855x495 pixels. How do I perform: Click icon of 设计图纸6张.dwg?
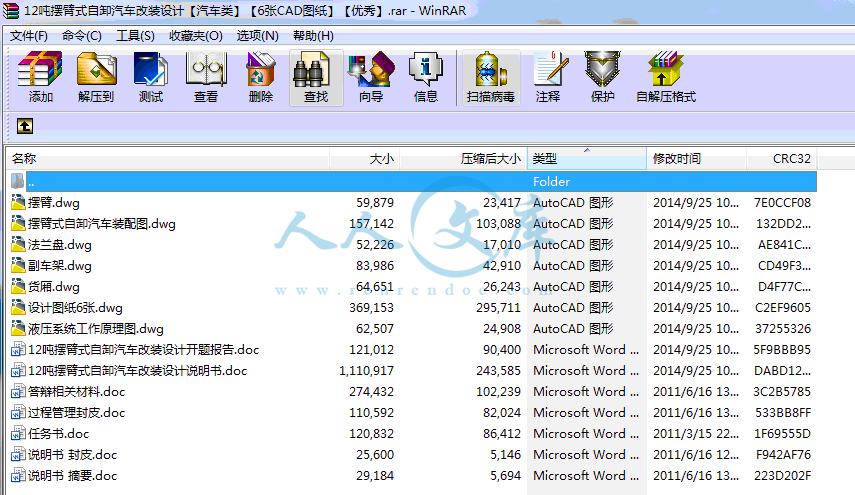coord(18,307)
